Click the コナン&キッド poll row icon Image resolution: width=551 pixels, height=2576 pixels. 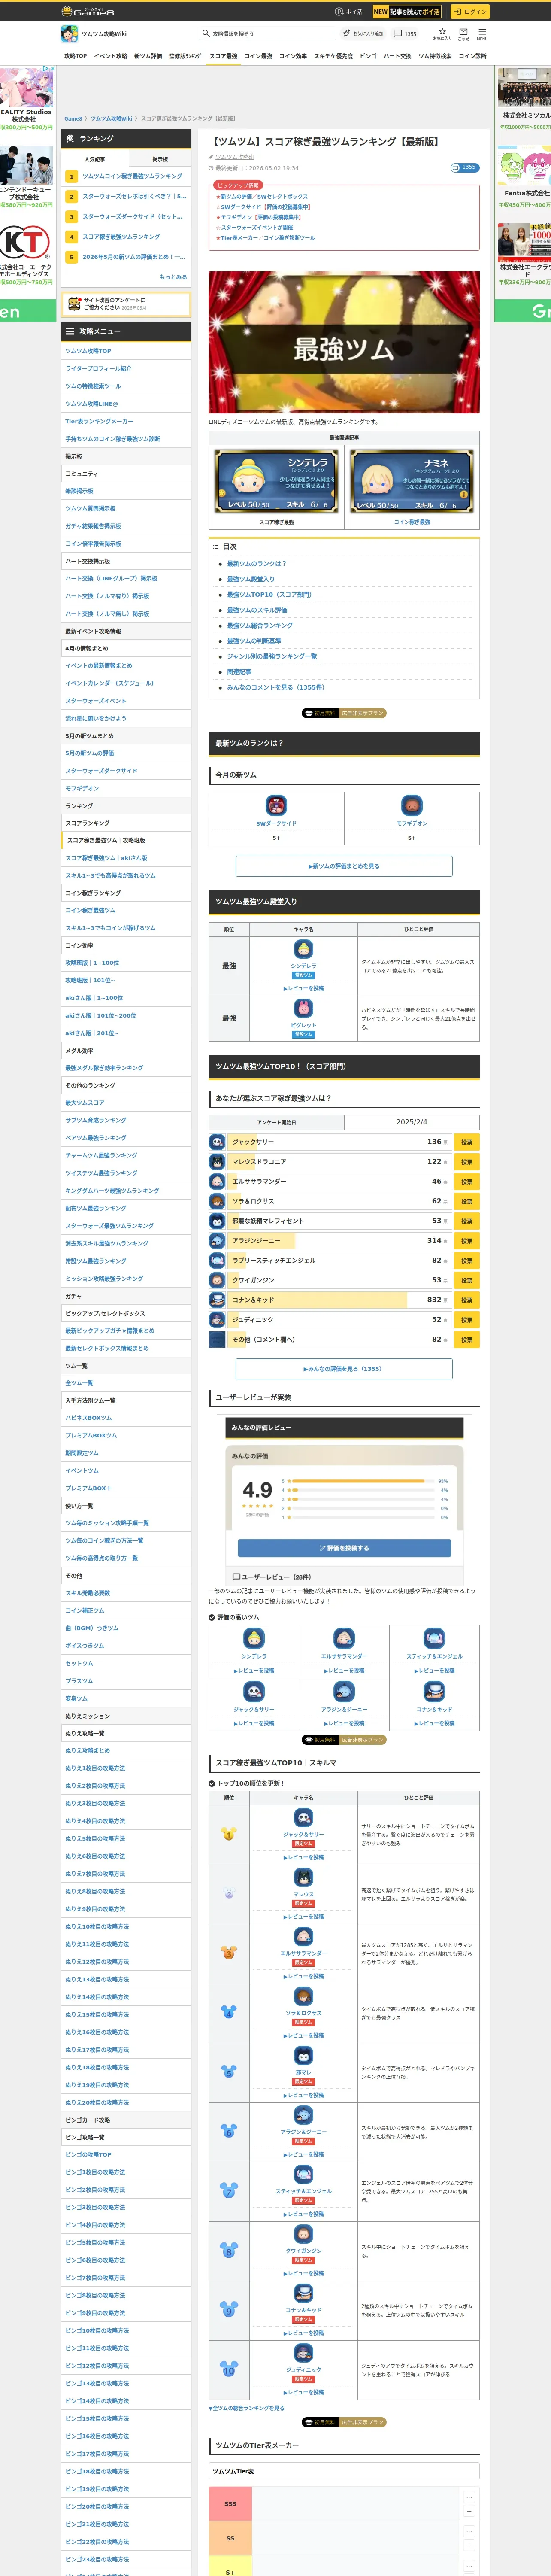pos(217,1300)
